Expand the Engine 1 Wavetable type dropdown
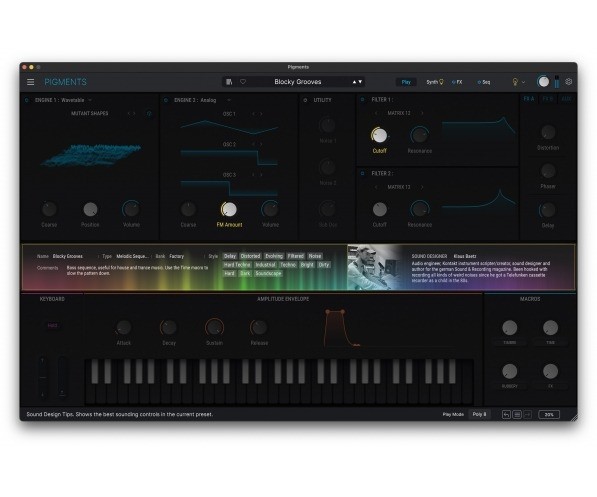Viewport: 597px width, 497px height. pos(90,100)
